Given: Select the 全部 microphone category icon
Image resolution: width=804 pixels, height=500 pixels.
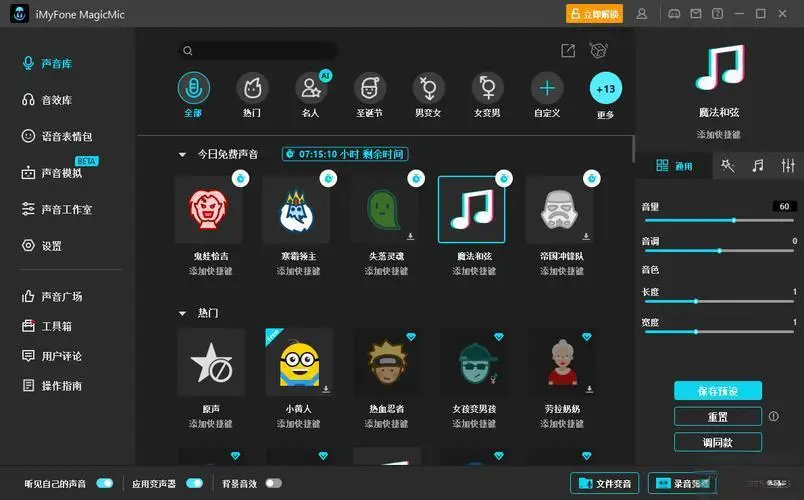Looking at the screenshot, I should click(194, 88).
